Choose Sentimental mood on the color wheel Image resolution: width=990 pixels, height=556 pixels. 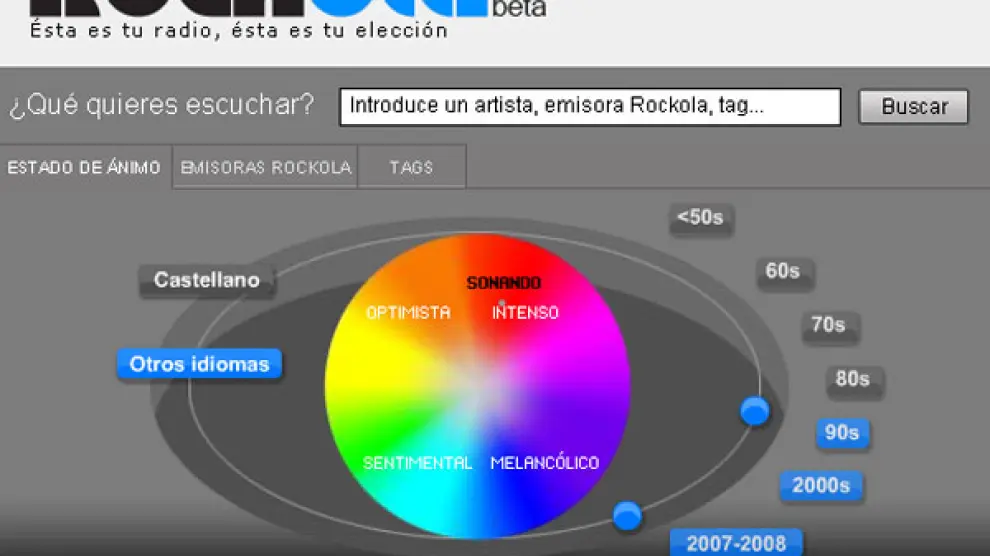pyautogui.click(x=417, y=463)
